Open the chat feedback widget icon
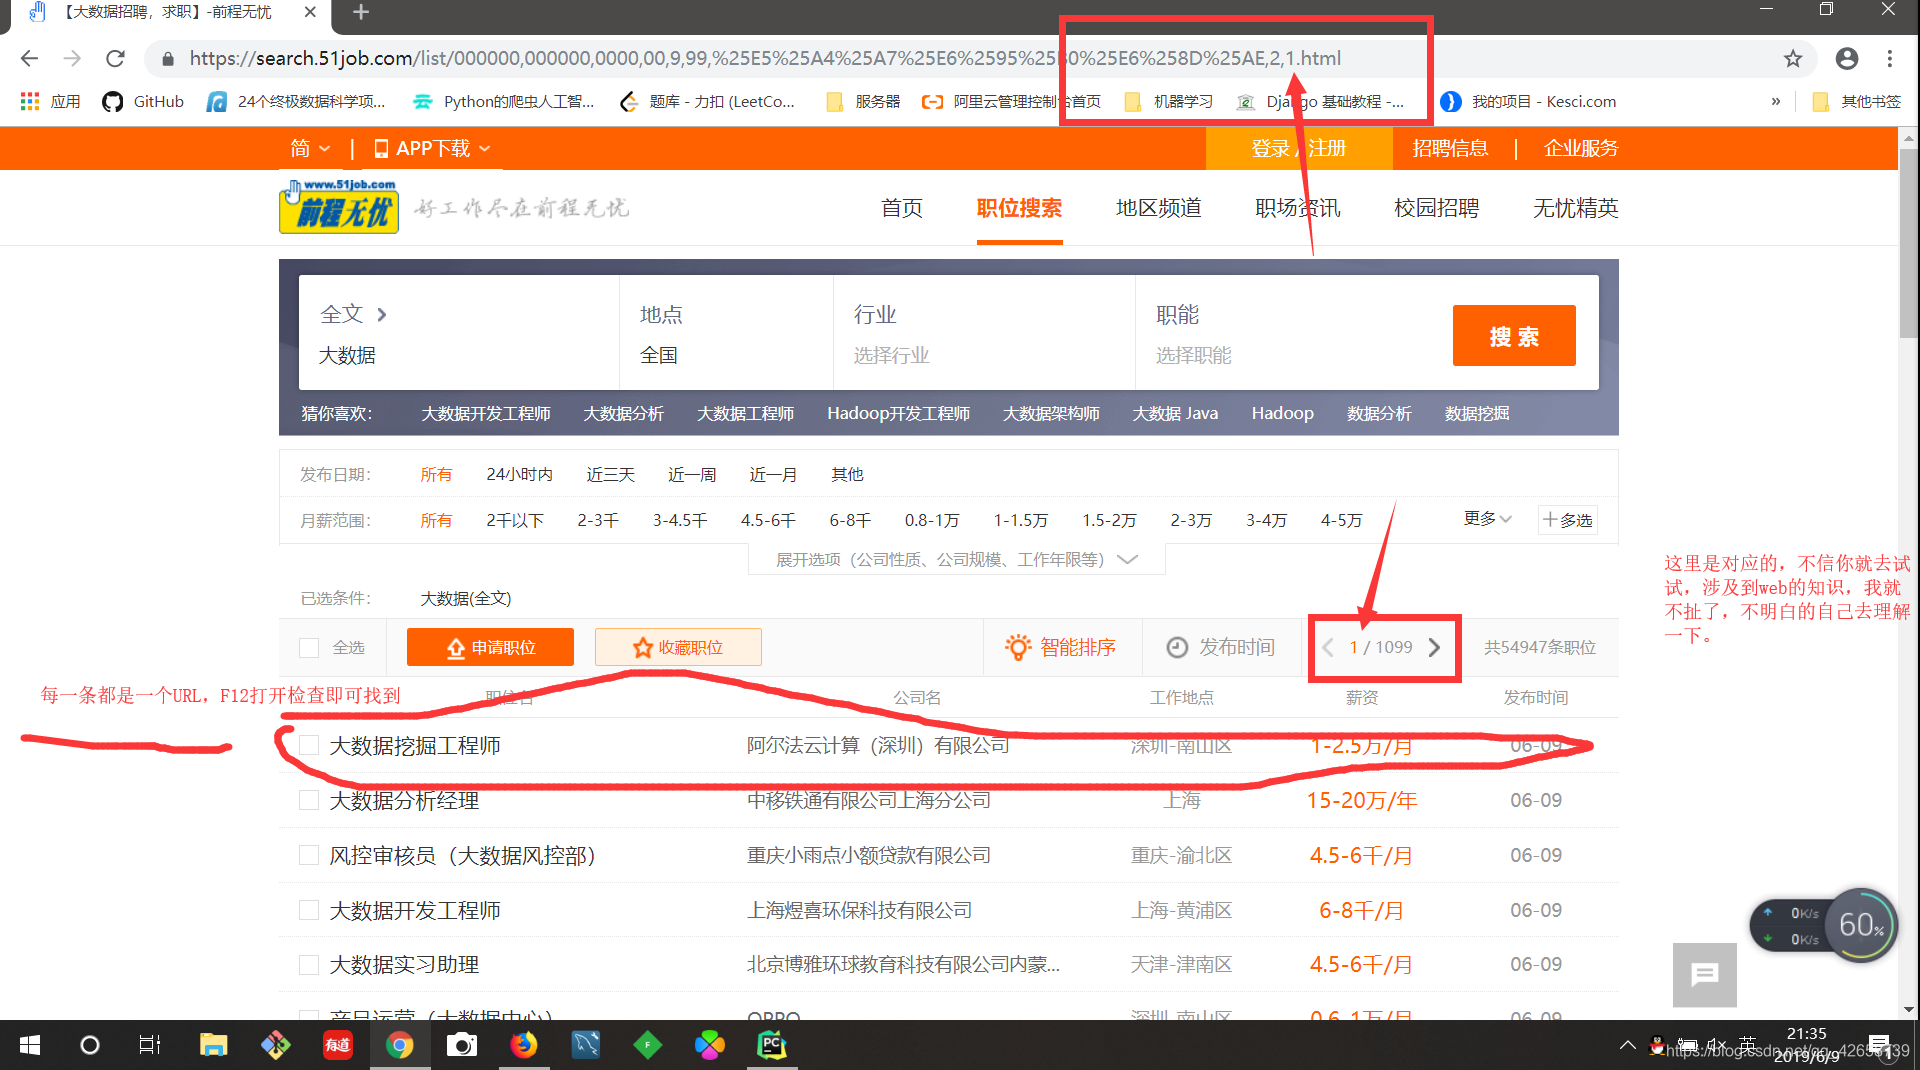Viewport: 1920px width, 1070px height. [1704, 974]
